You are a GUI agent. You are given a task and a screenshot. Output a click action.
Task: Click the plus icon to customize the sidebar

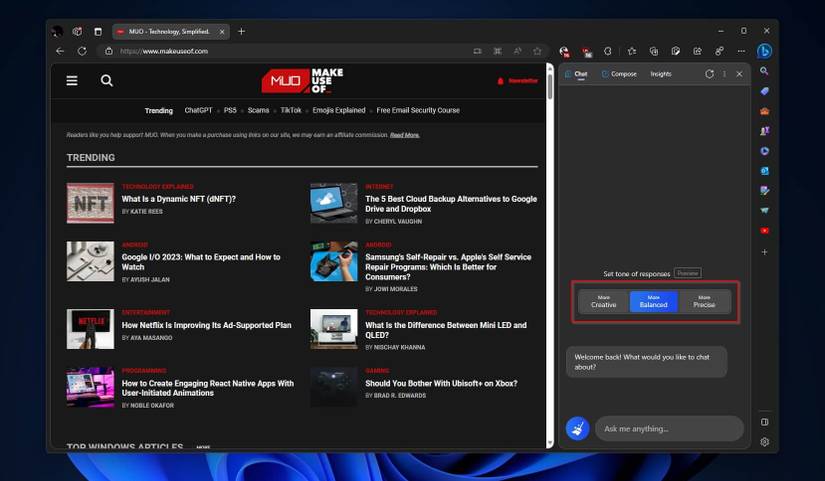tap(765, 252)
